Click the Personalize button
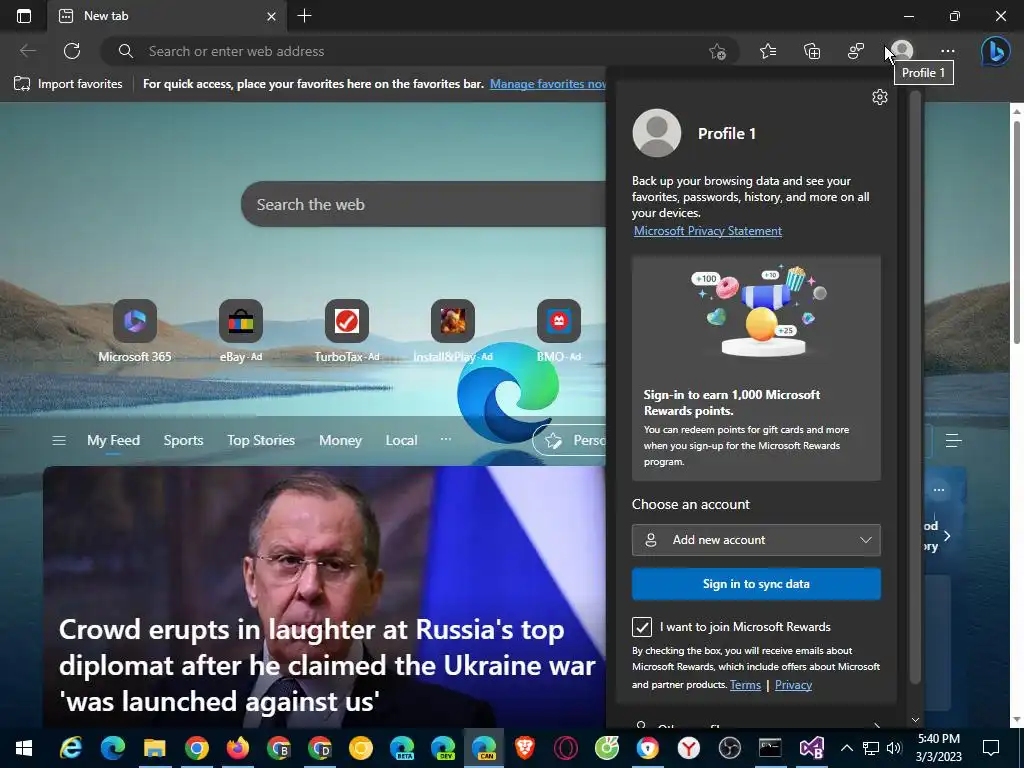Image resolution: width=1024 pixels, height=768 pixels. (569, 440)
